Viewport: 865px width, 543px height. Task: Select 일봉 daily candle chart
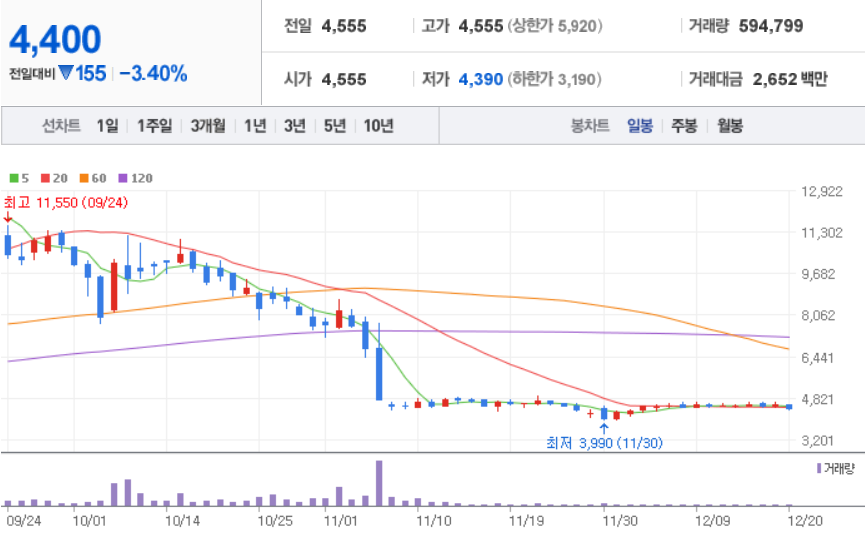[x=640, y=126]
